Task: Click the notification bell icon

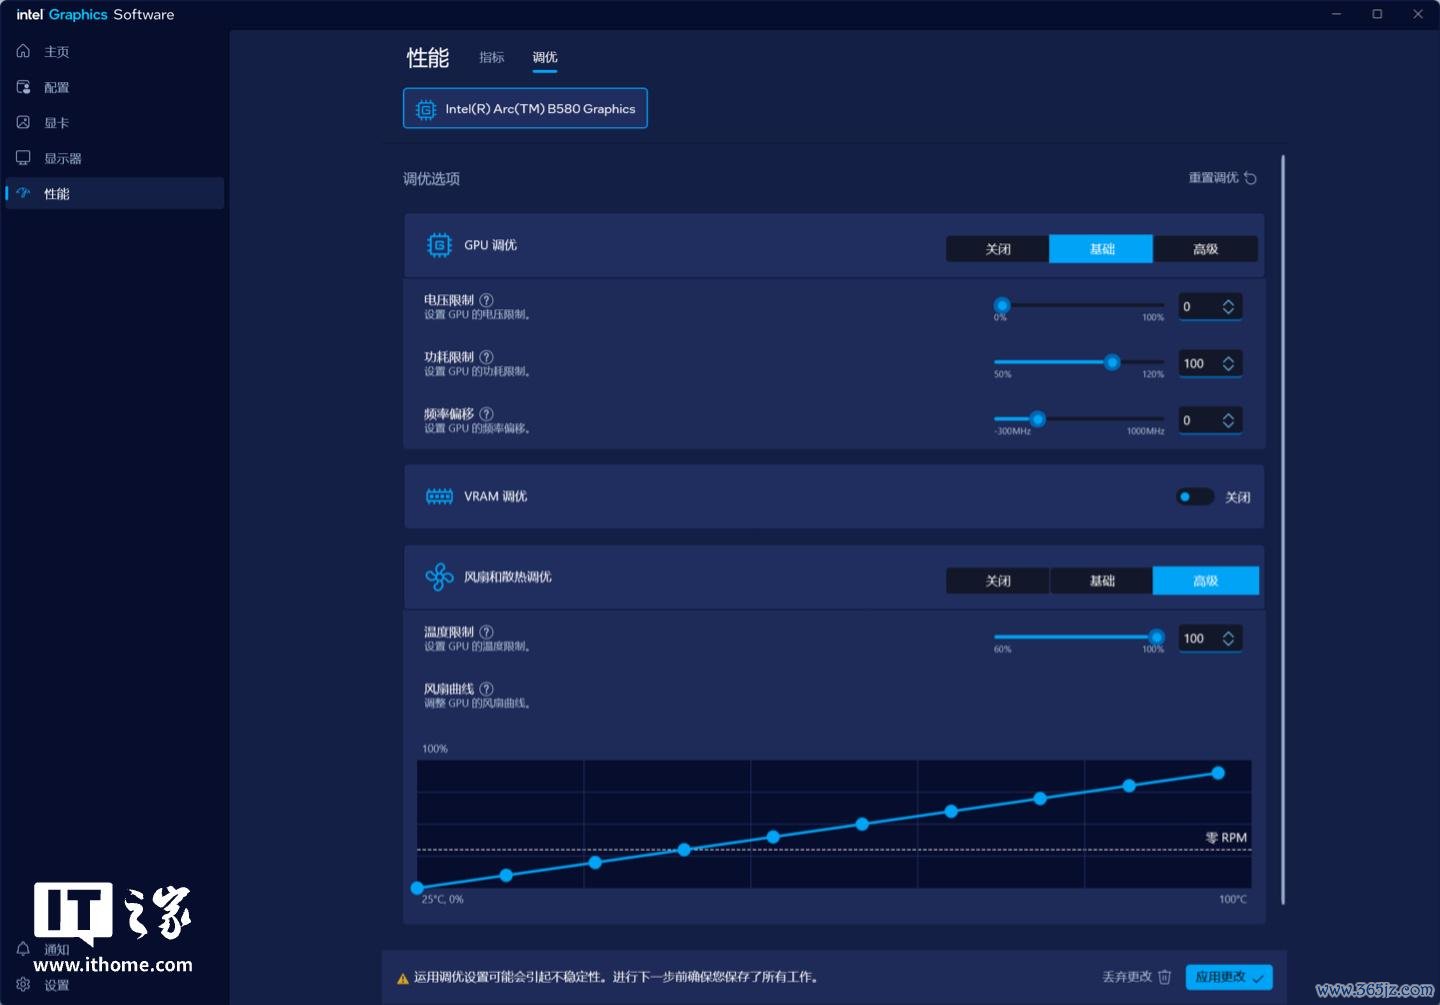Action: pyautogui.click(x=23, y=949)
